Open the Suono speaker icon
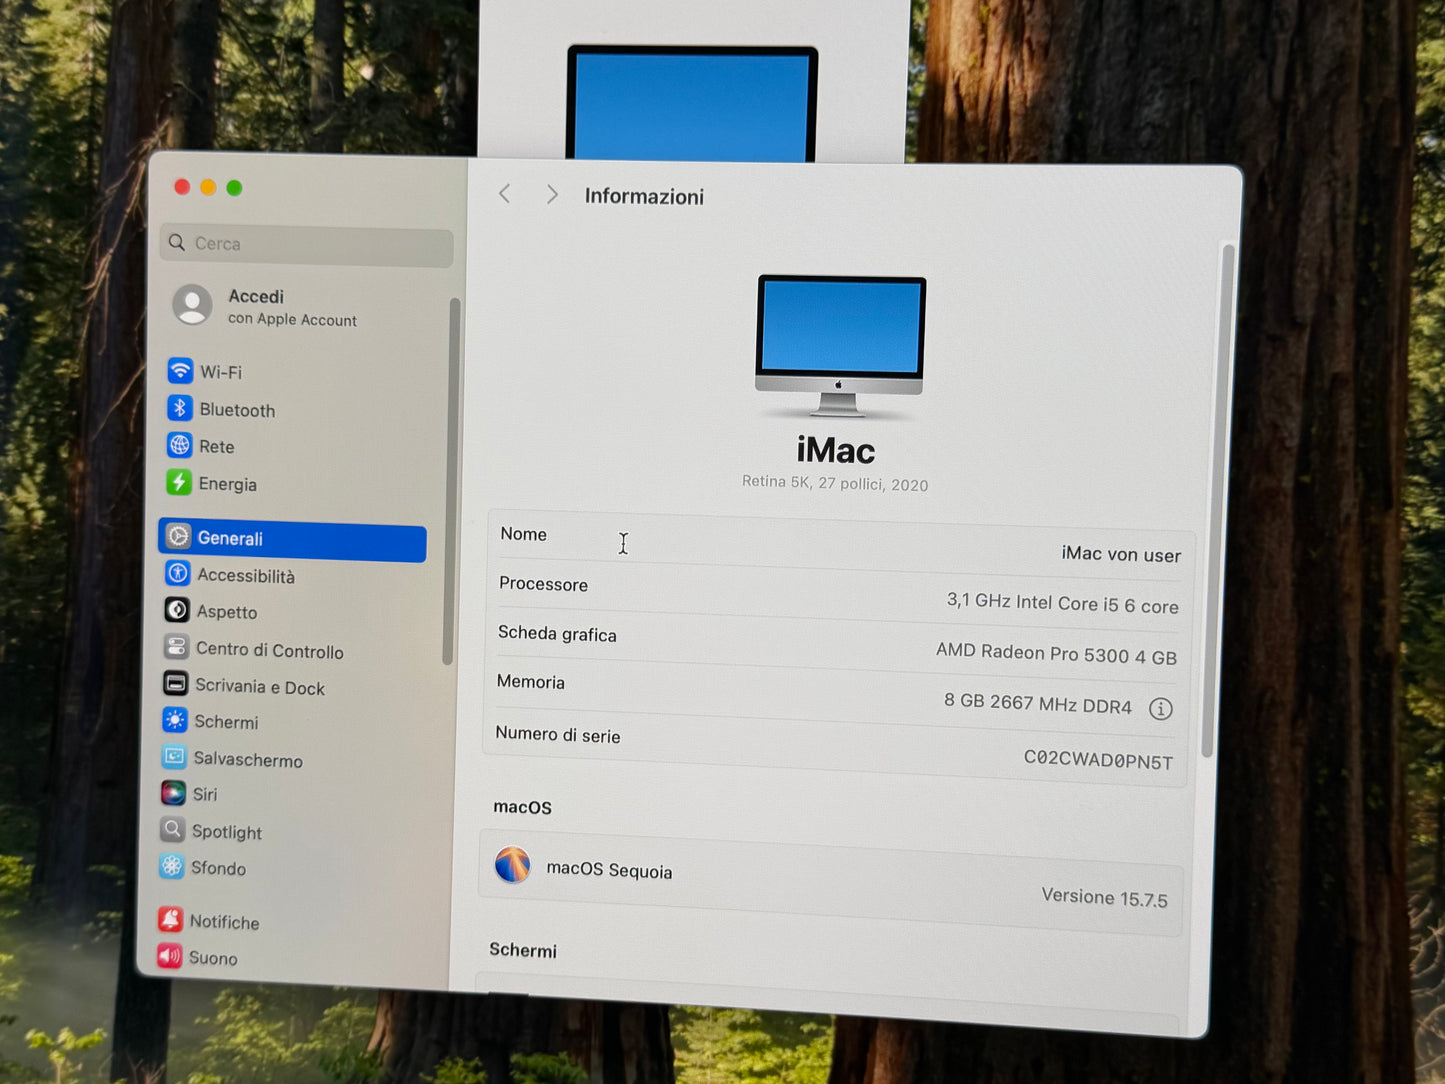Image resolution: width=1445 pixels, height=1084 pixels. (x=170, y=956)
